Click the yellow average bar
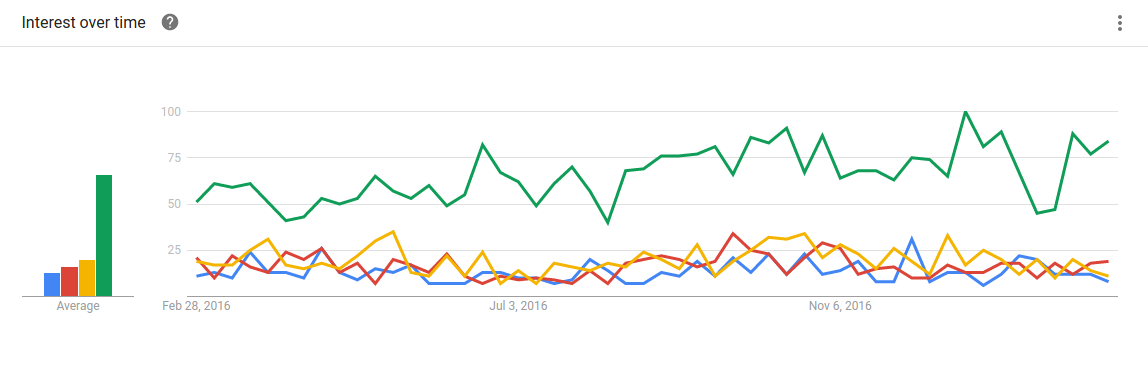This screenshot has height=367, width=1148. 86,278
